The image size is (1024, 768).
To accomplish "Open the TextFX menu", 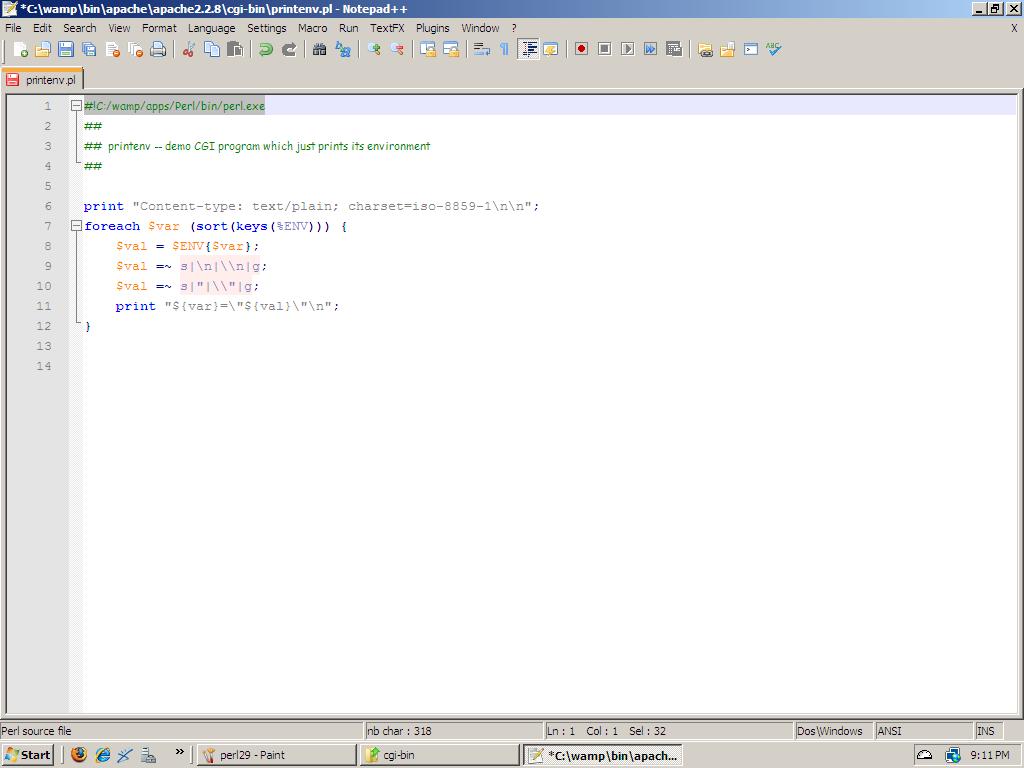I will (387, 28).
